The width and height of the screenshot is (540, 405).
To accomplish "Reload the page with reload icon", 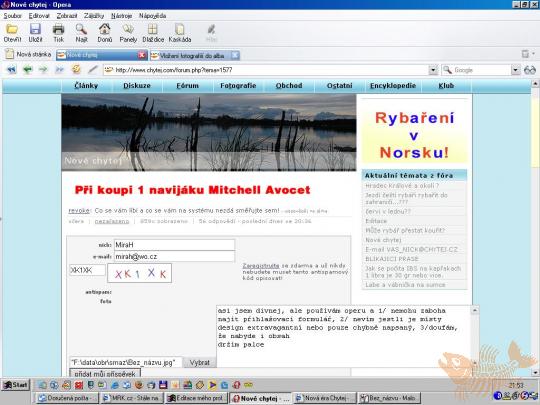I will coord(76,70).
